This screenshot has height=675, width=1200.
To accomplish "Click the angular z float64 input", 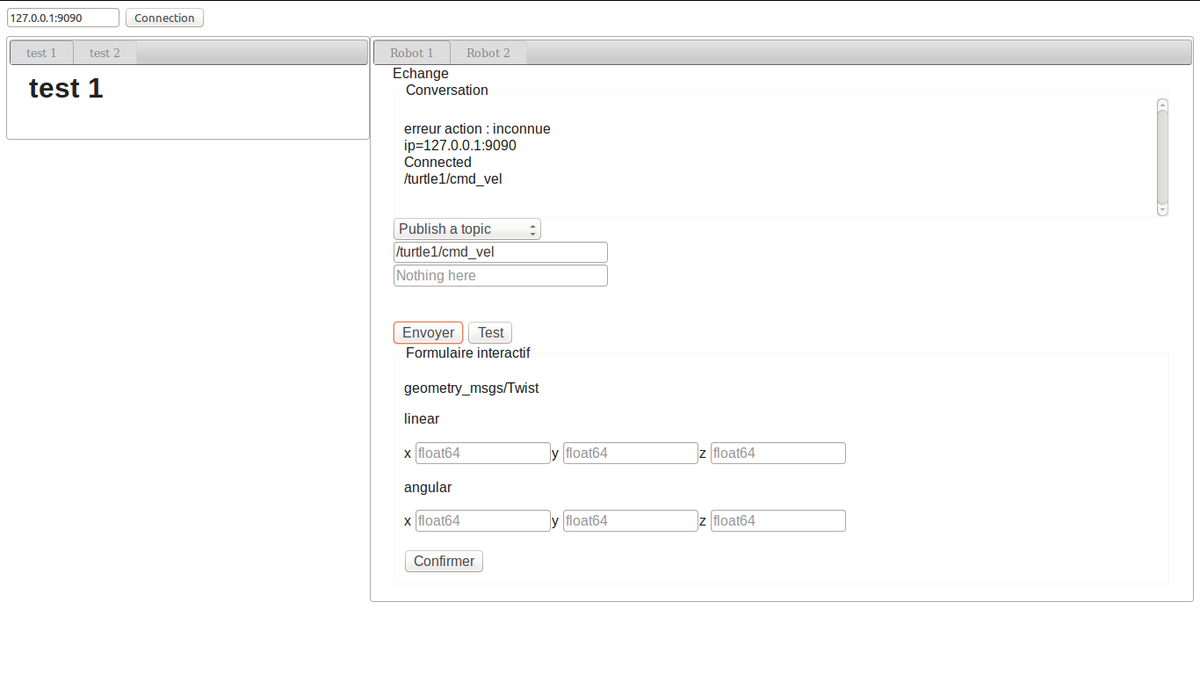I will click(x=777, y=521).
